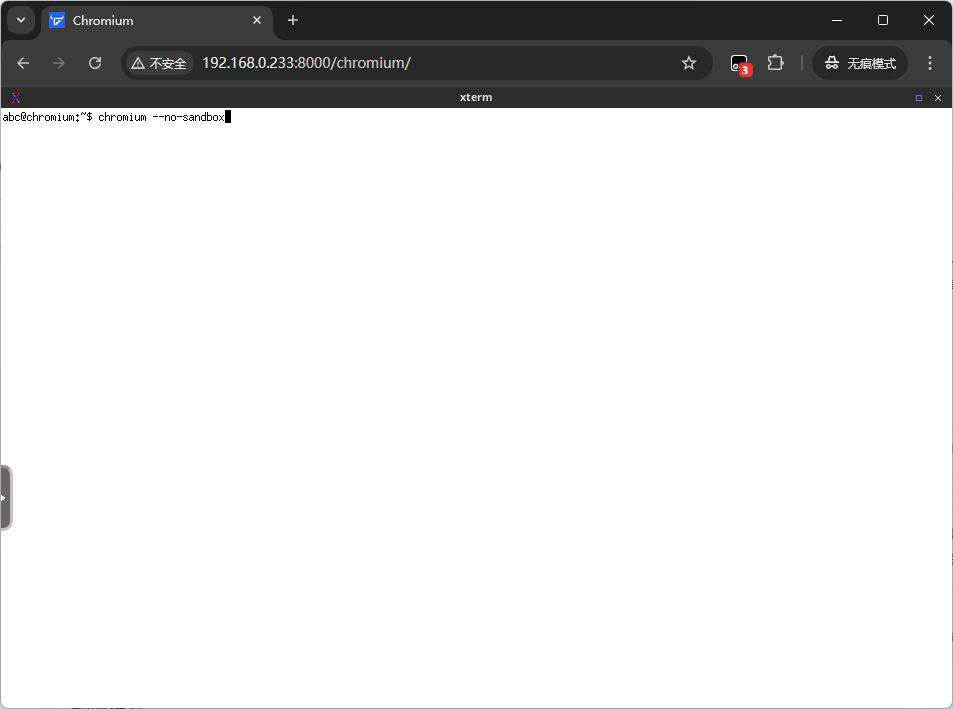Open the extension with red badge 3

click(x=740, y=63)
